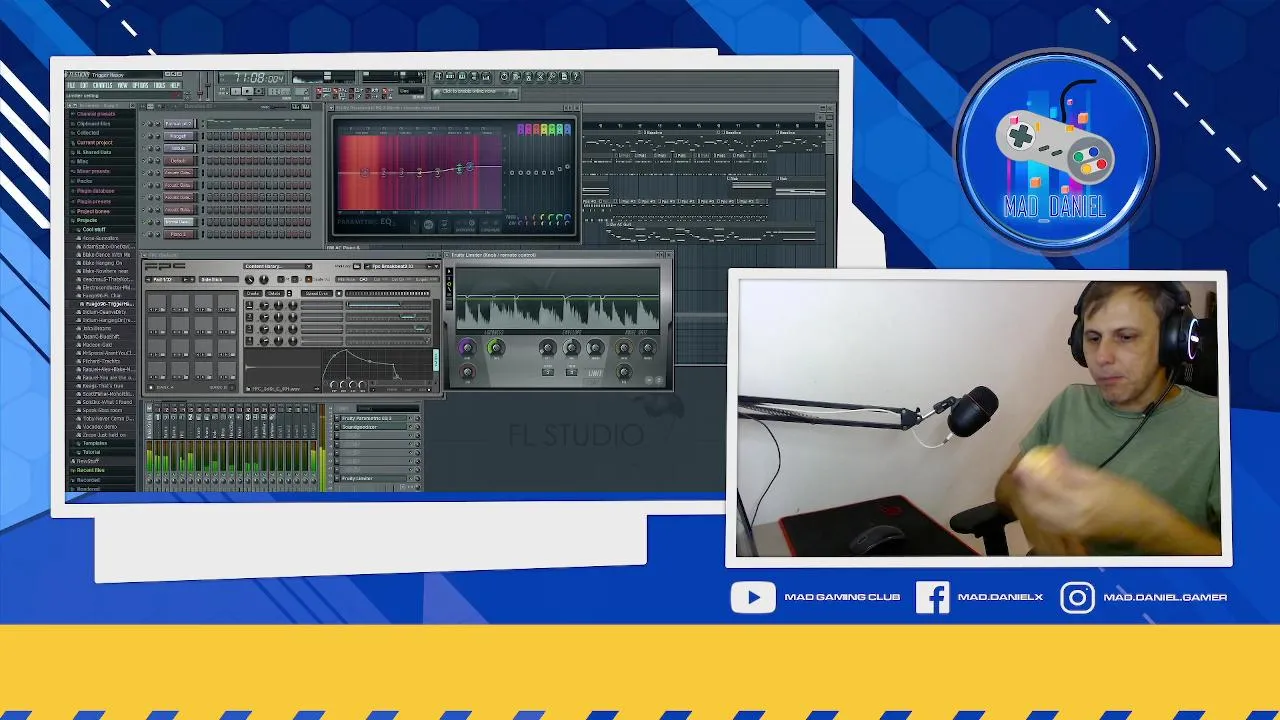This screenshot has height=720, width=1280.
Task: Click the purple gain knob in Fruity Limiter
Action: click(467, 347)
